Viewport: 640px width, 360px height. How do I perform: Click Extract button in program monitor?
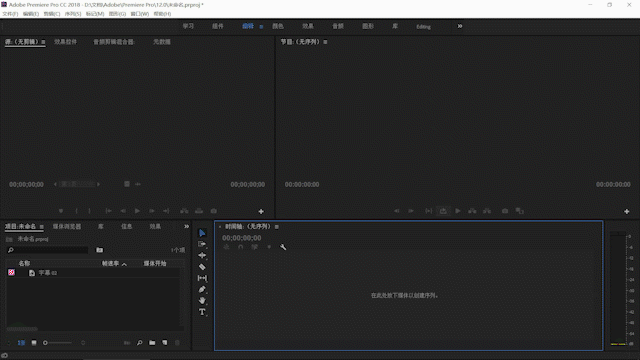click(x=487, y=211)
